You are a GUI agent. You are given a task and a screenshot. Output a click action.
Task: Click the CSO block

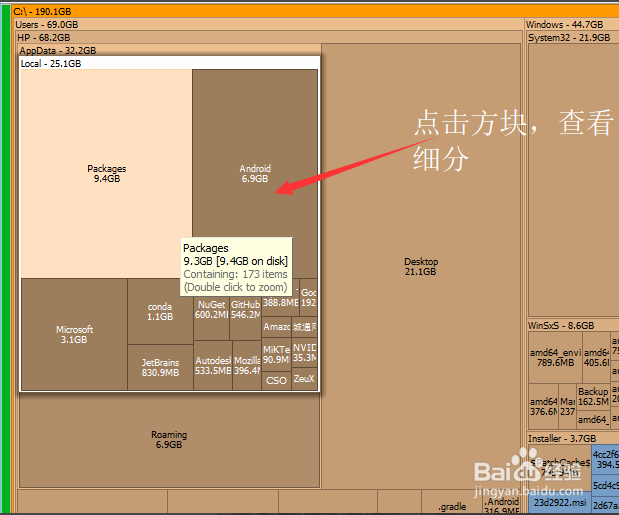click(x=276, y=380)
